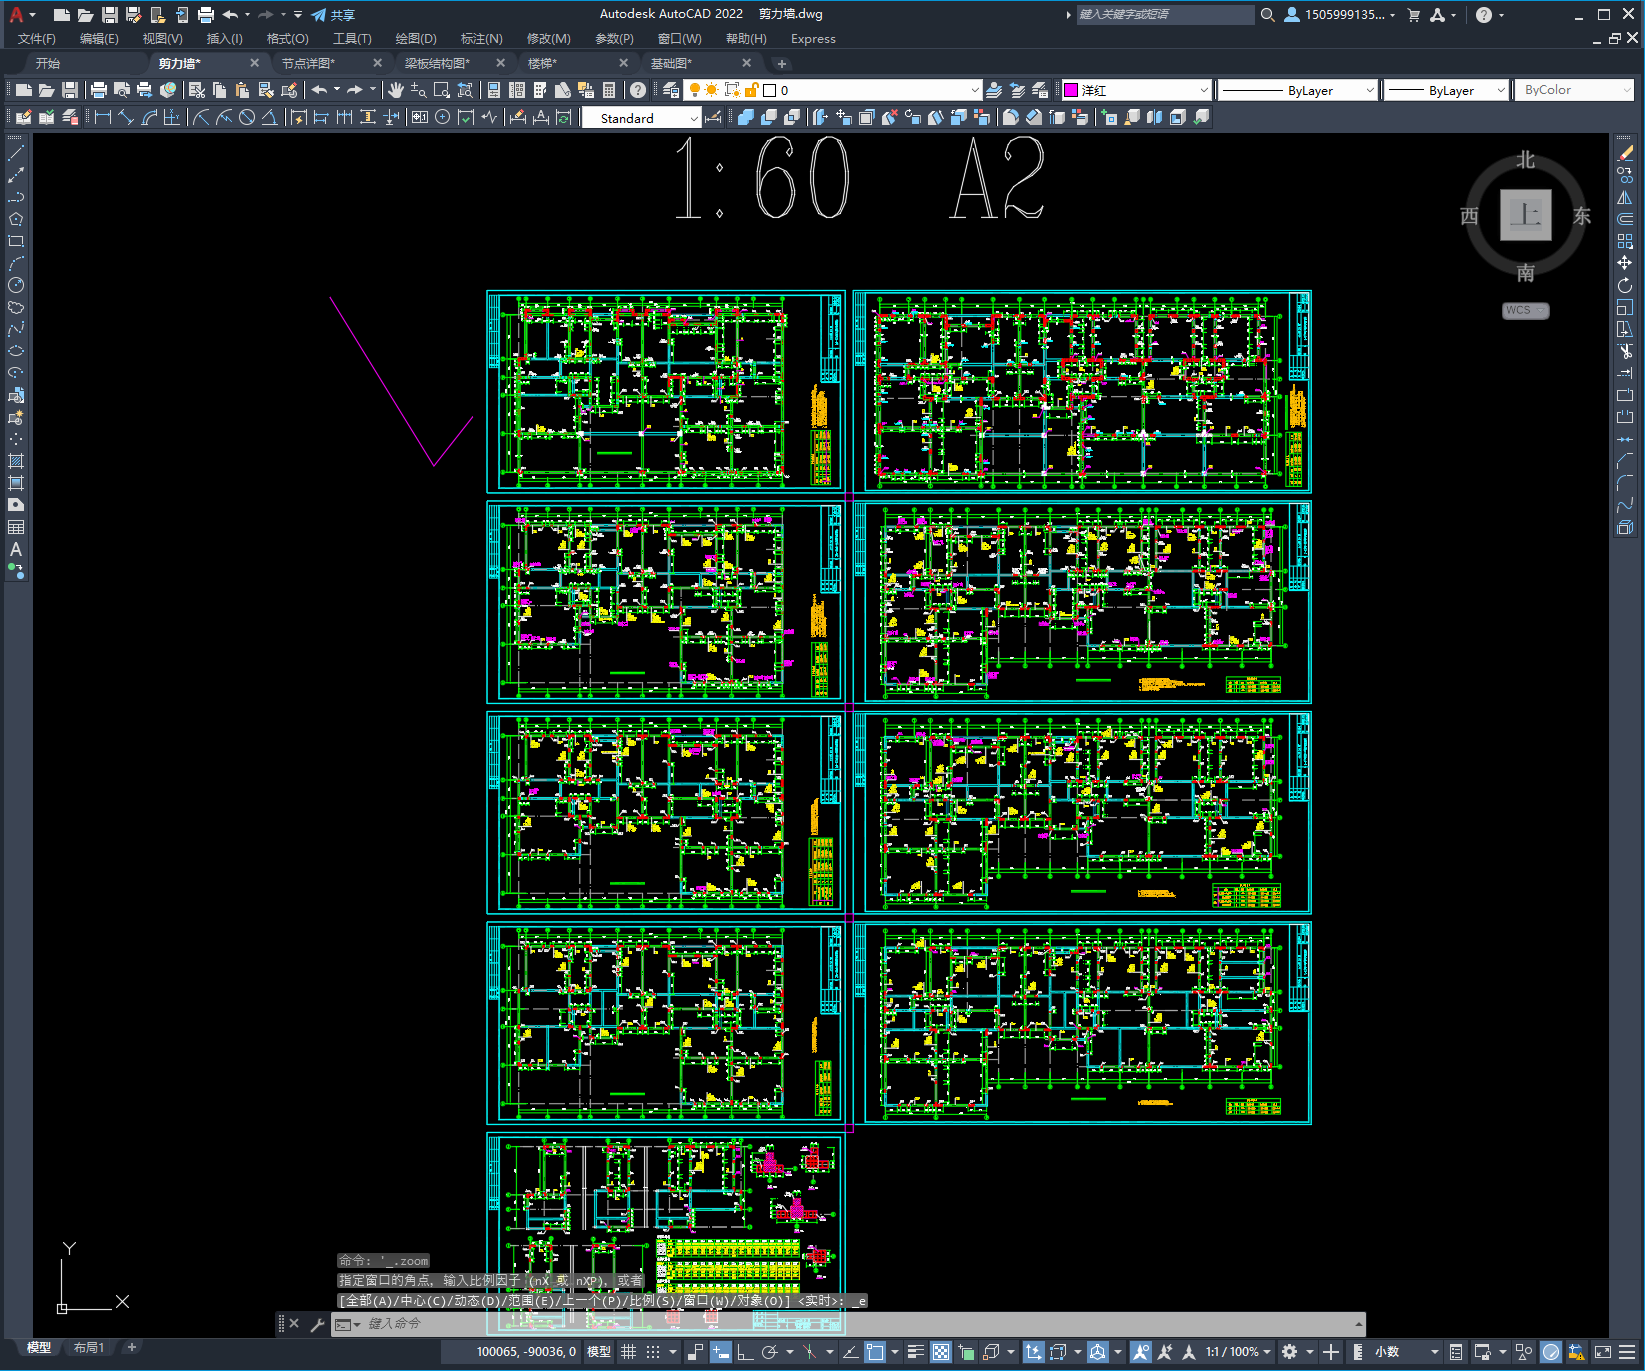Switch to the 基础图 drawing tab

pos(671,63)
